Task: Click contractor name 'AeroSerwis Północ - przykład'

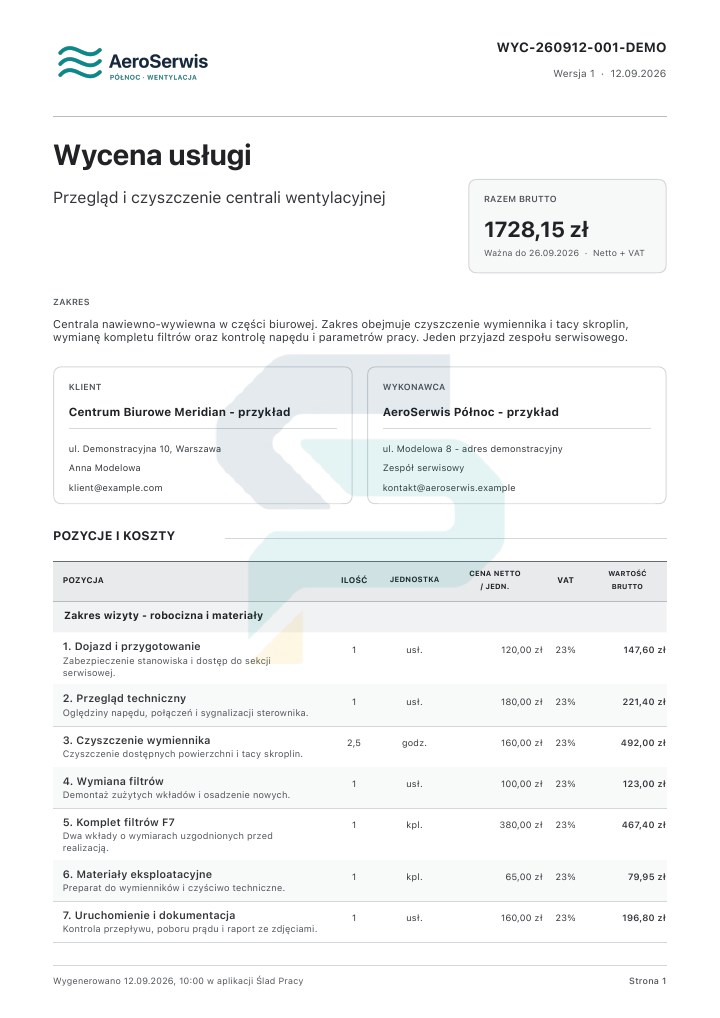Action: tap(471, 412)
